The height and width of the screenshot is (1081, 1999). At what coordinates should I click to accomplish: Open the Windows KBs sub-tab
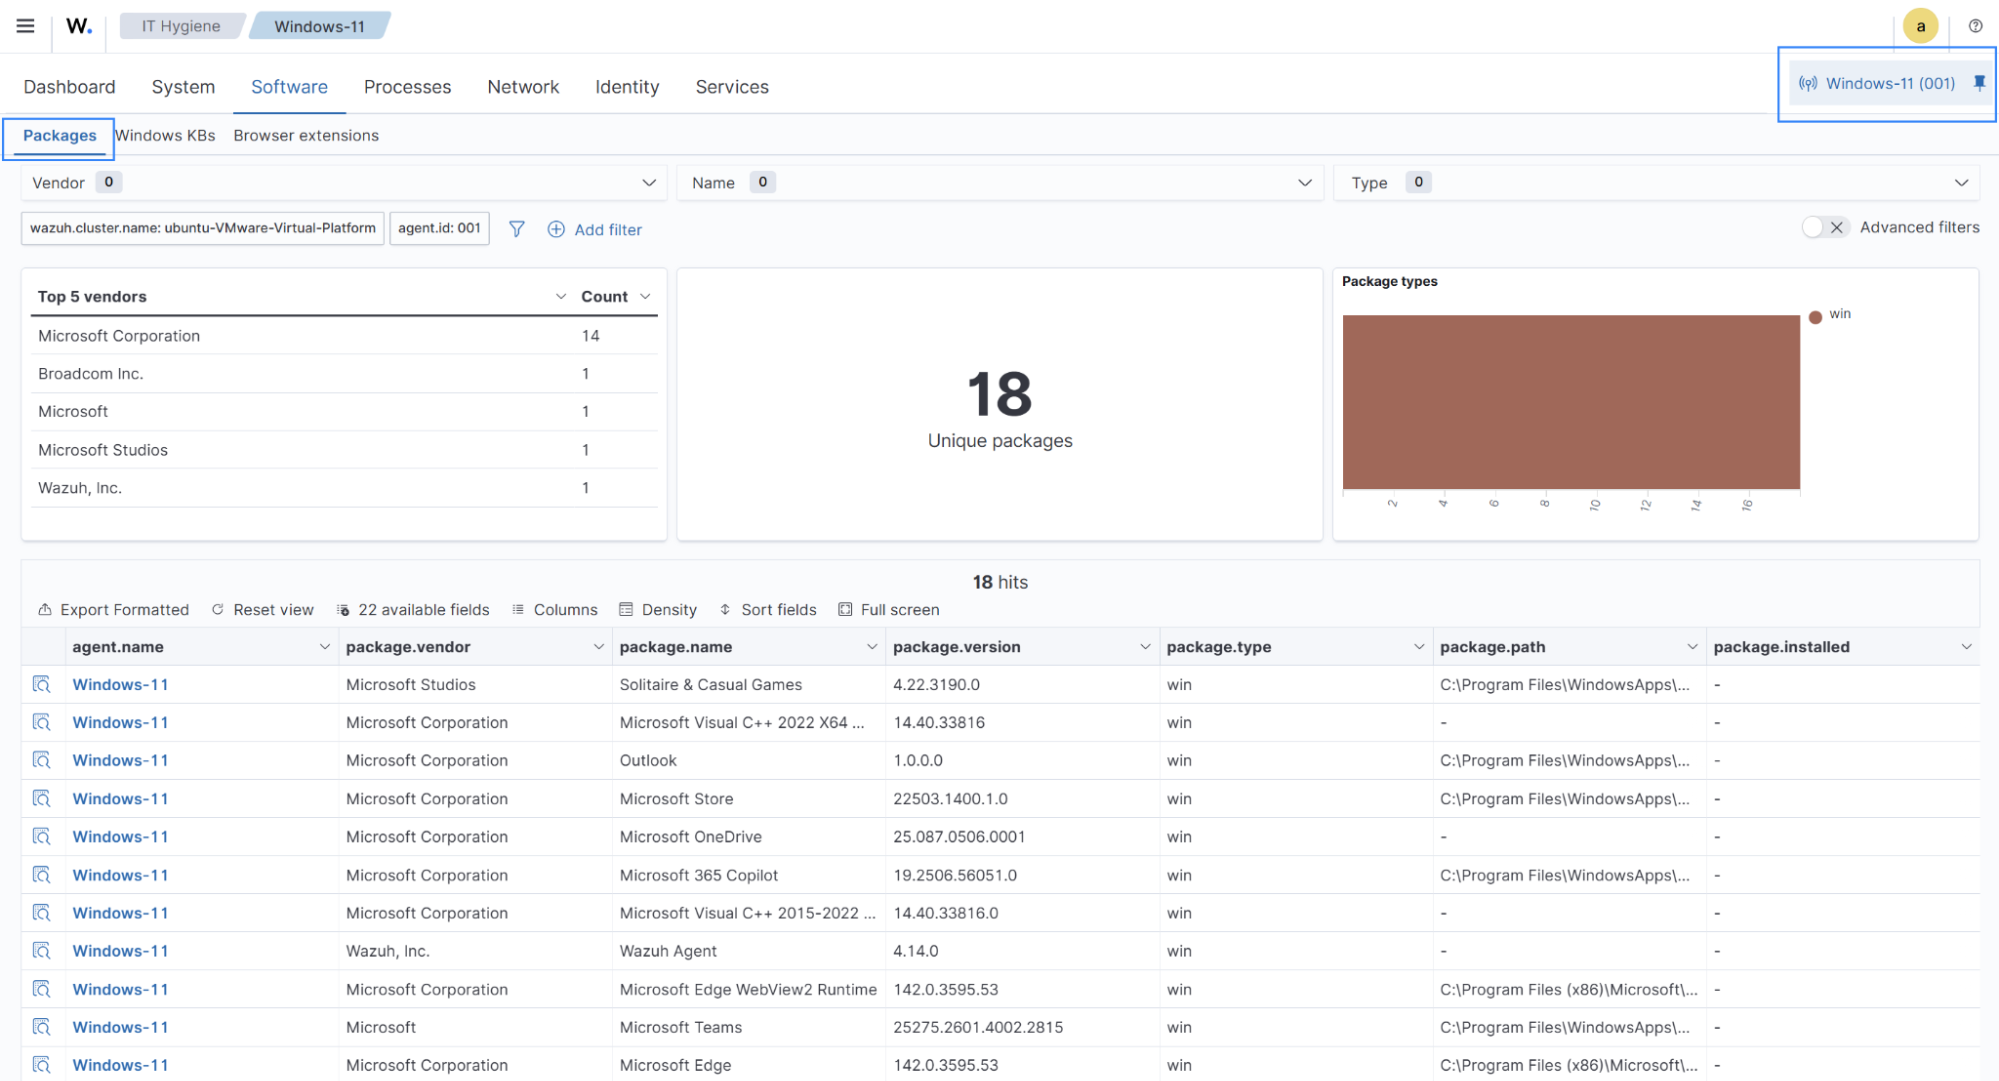pyautogui.click(x=165, y=135)
